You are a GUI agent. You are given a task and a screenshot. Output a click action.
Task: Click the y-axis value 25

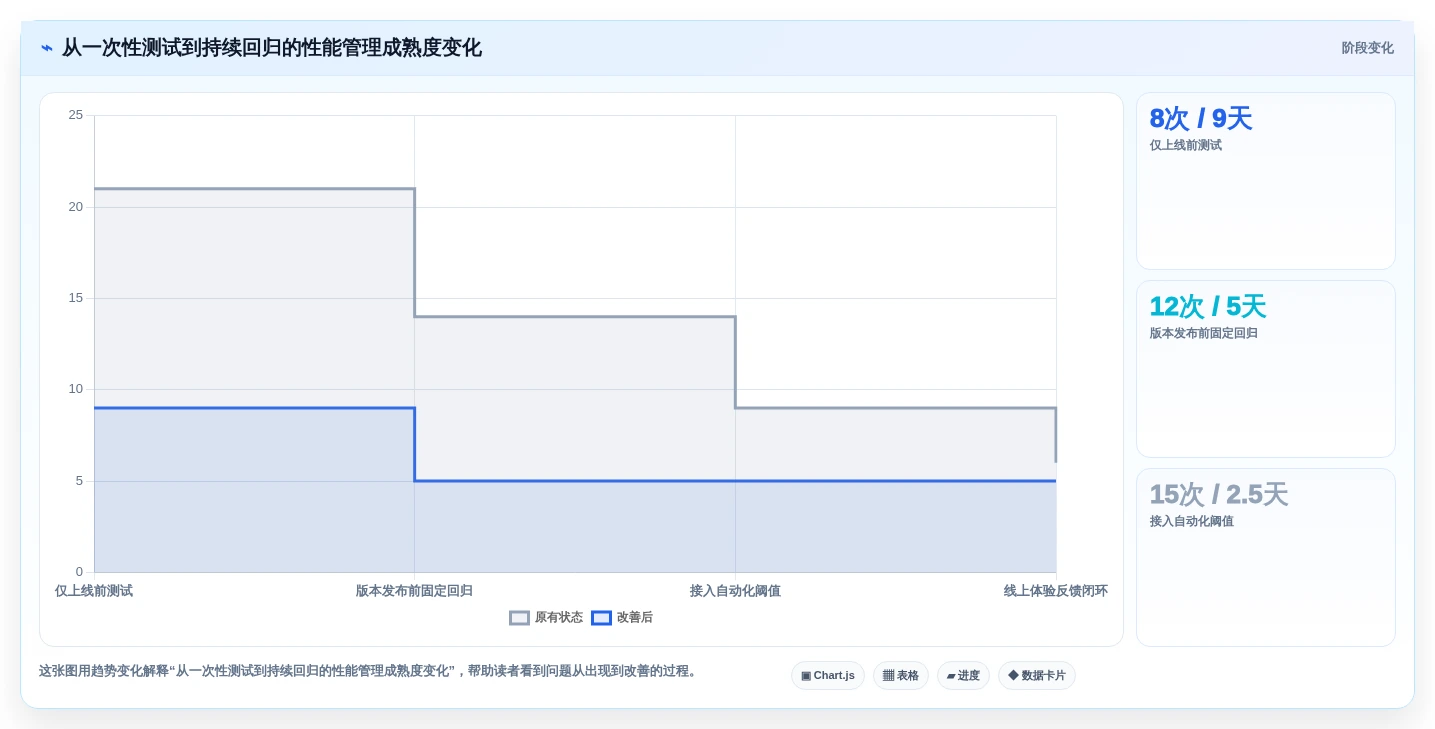click(76, 115)
